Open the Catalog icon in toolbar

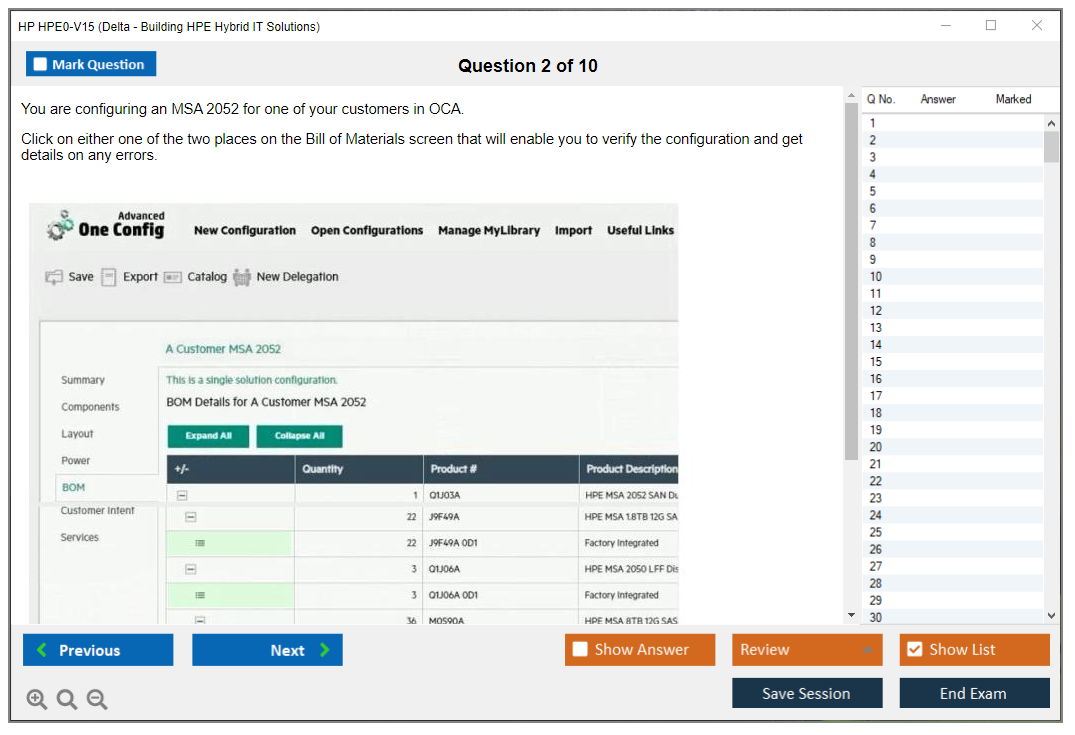click(x=172, y=277)
